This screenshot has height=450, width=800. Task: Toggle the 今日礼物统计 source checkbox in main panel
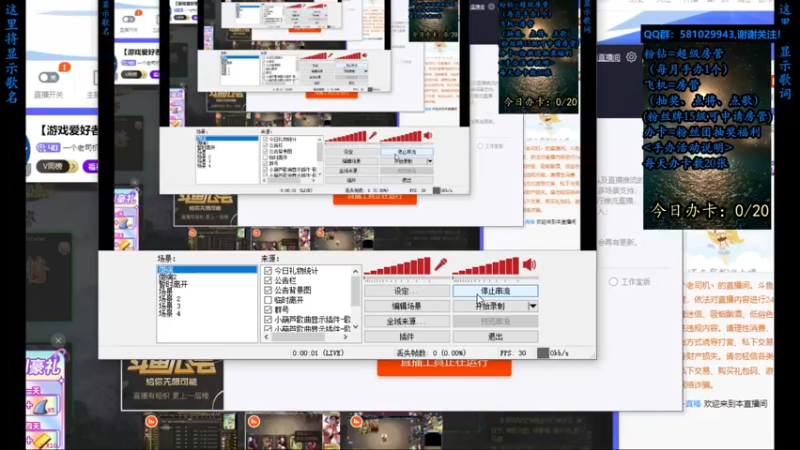pos(268,271)
